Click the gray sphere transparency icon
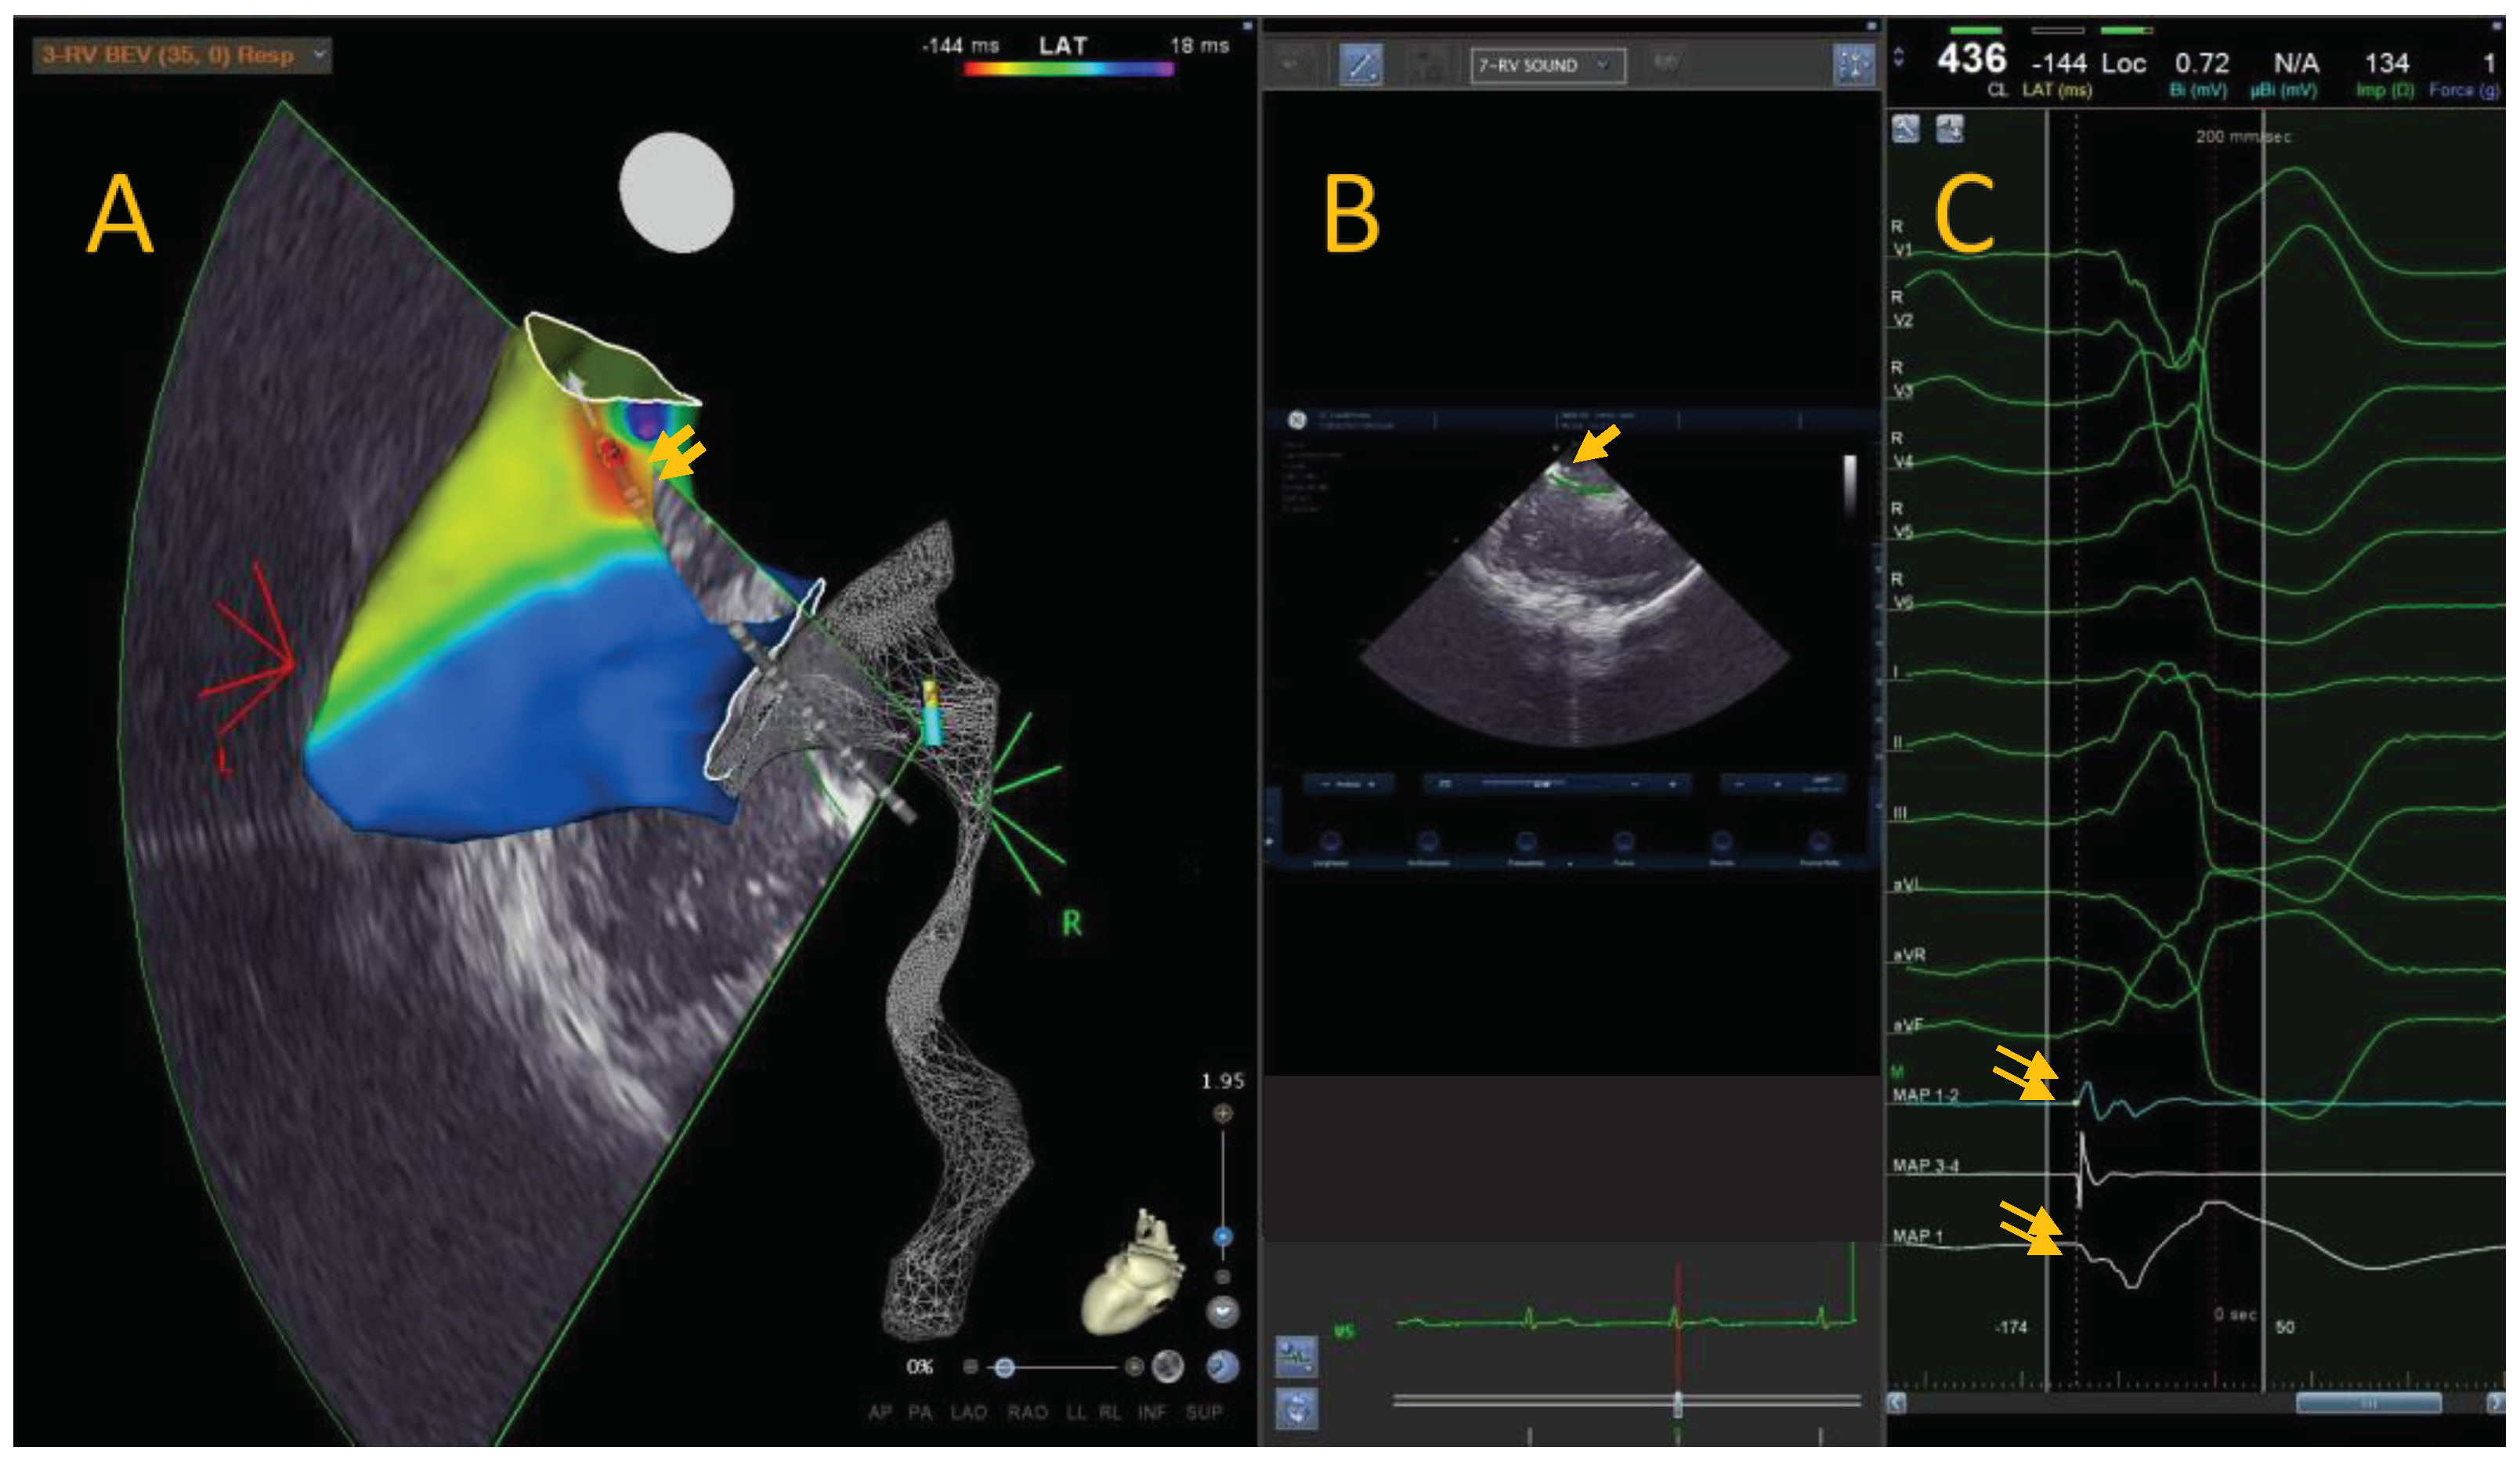The height and width of the screenshot is (1462, 2520). pyautogui.click(x=1167, y=1366)
